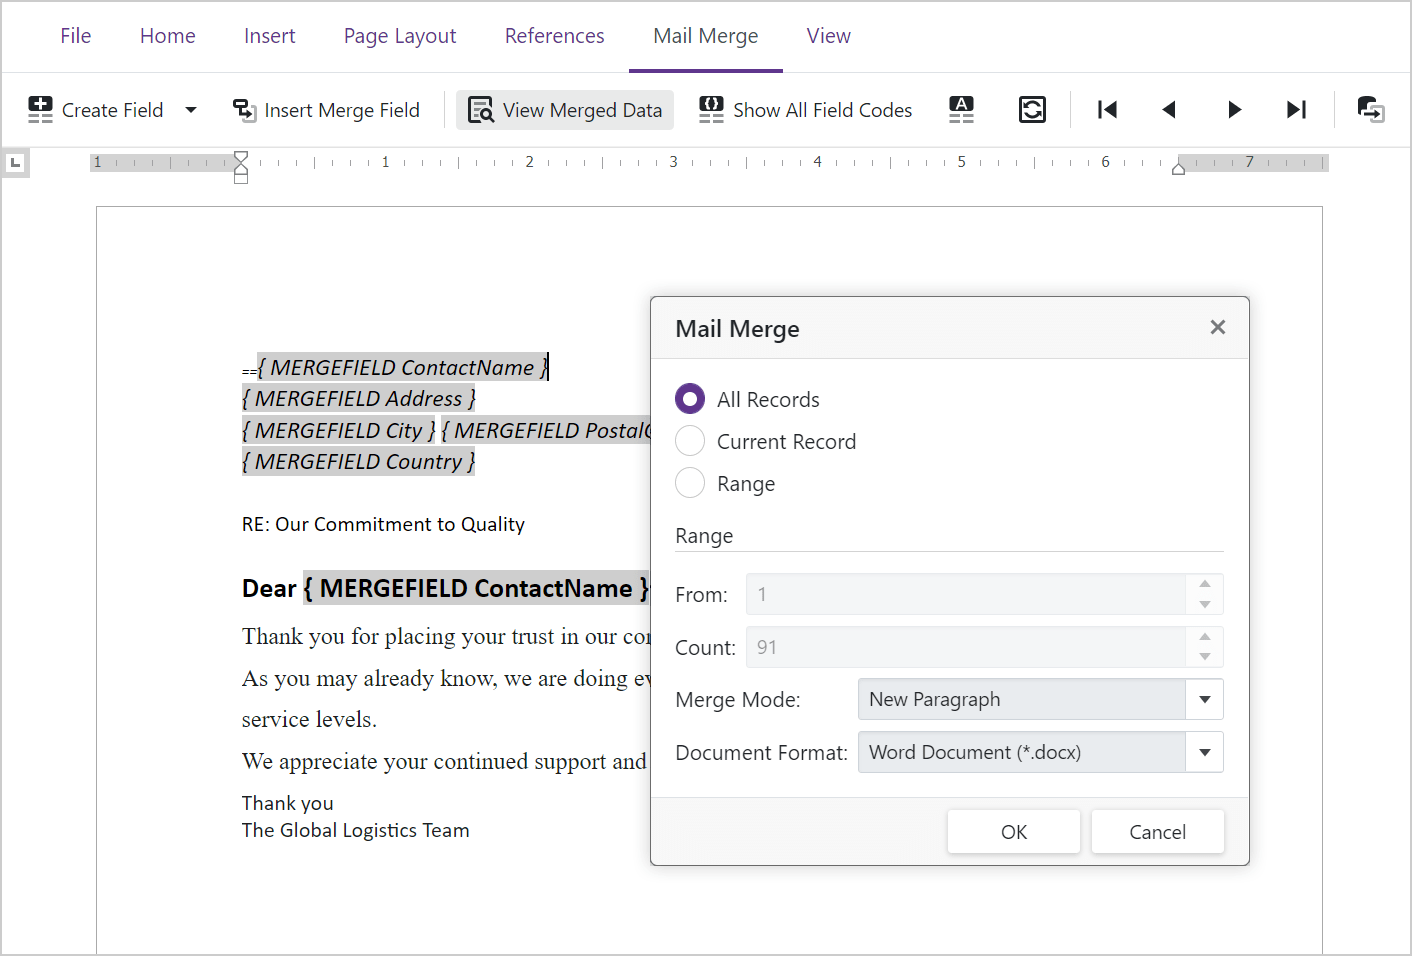Confirm the mail merge with OK

click(x=1013, y=831)
